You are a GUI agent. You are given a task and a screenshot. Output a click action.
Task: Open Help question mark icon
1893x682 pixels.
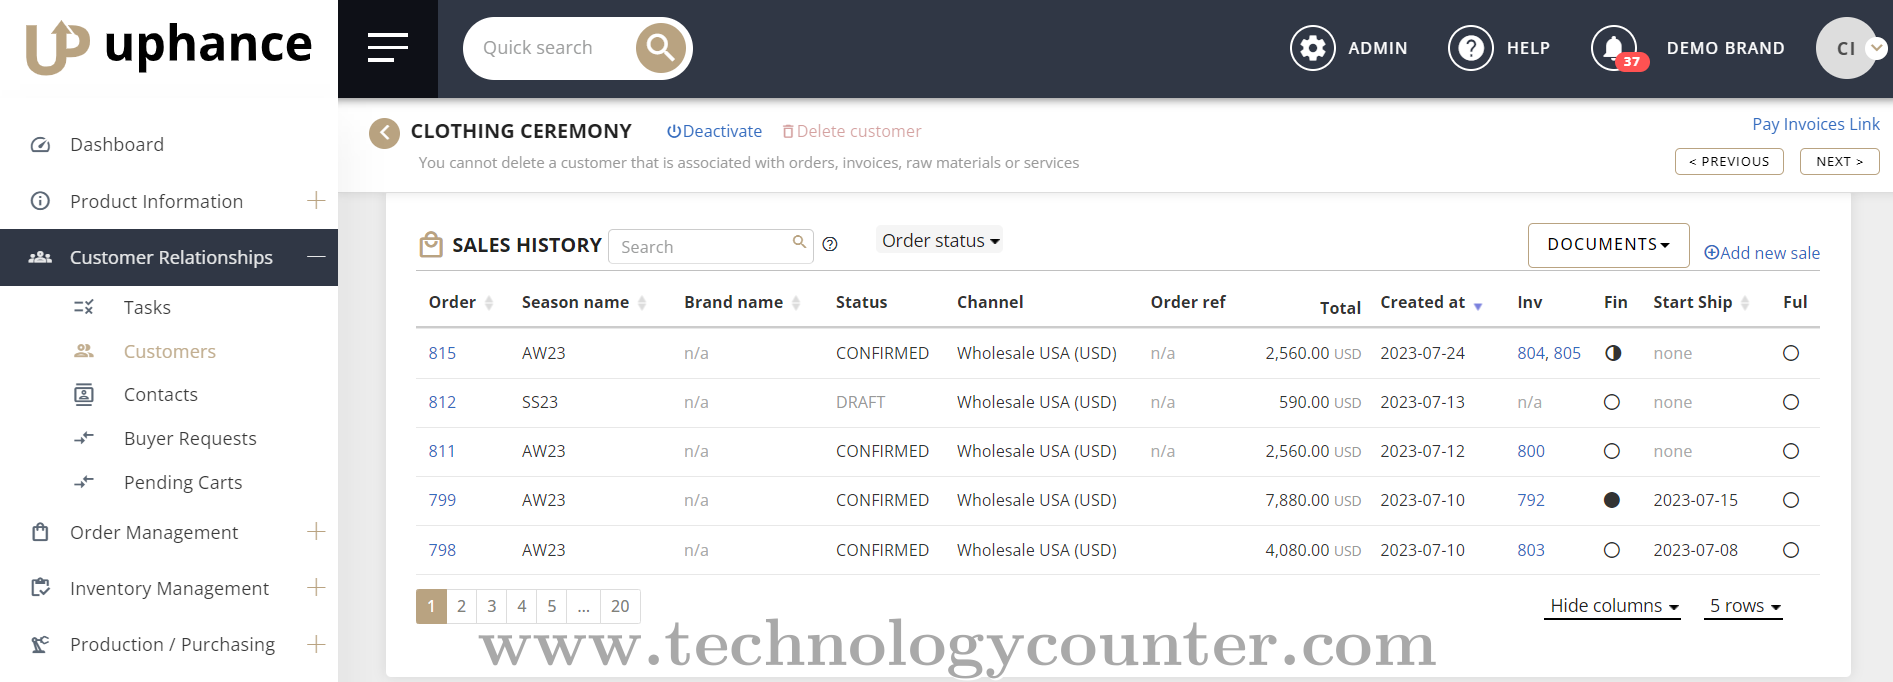pos(1471,48)
